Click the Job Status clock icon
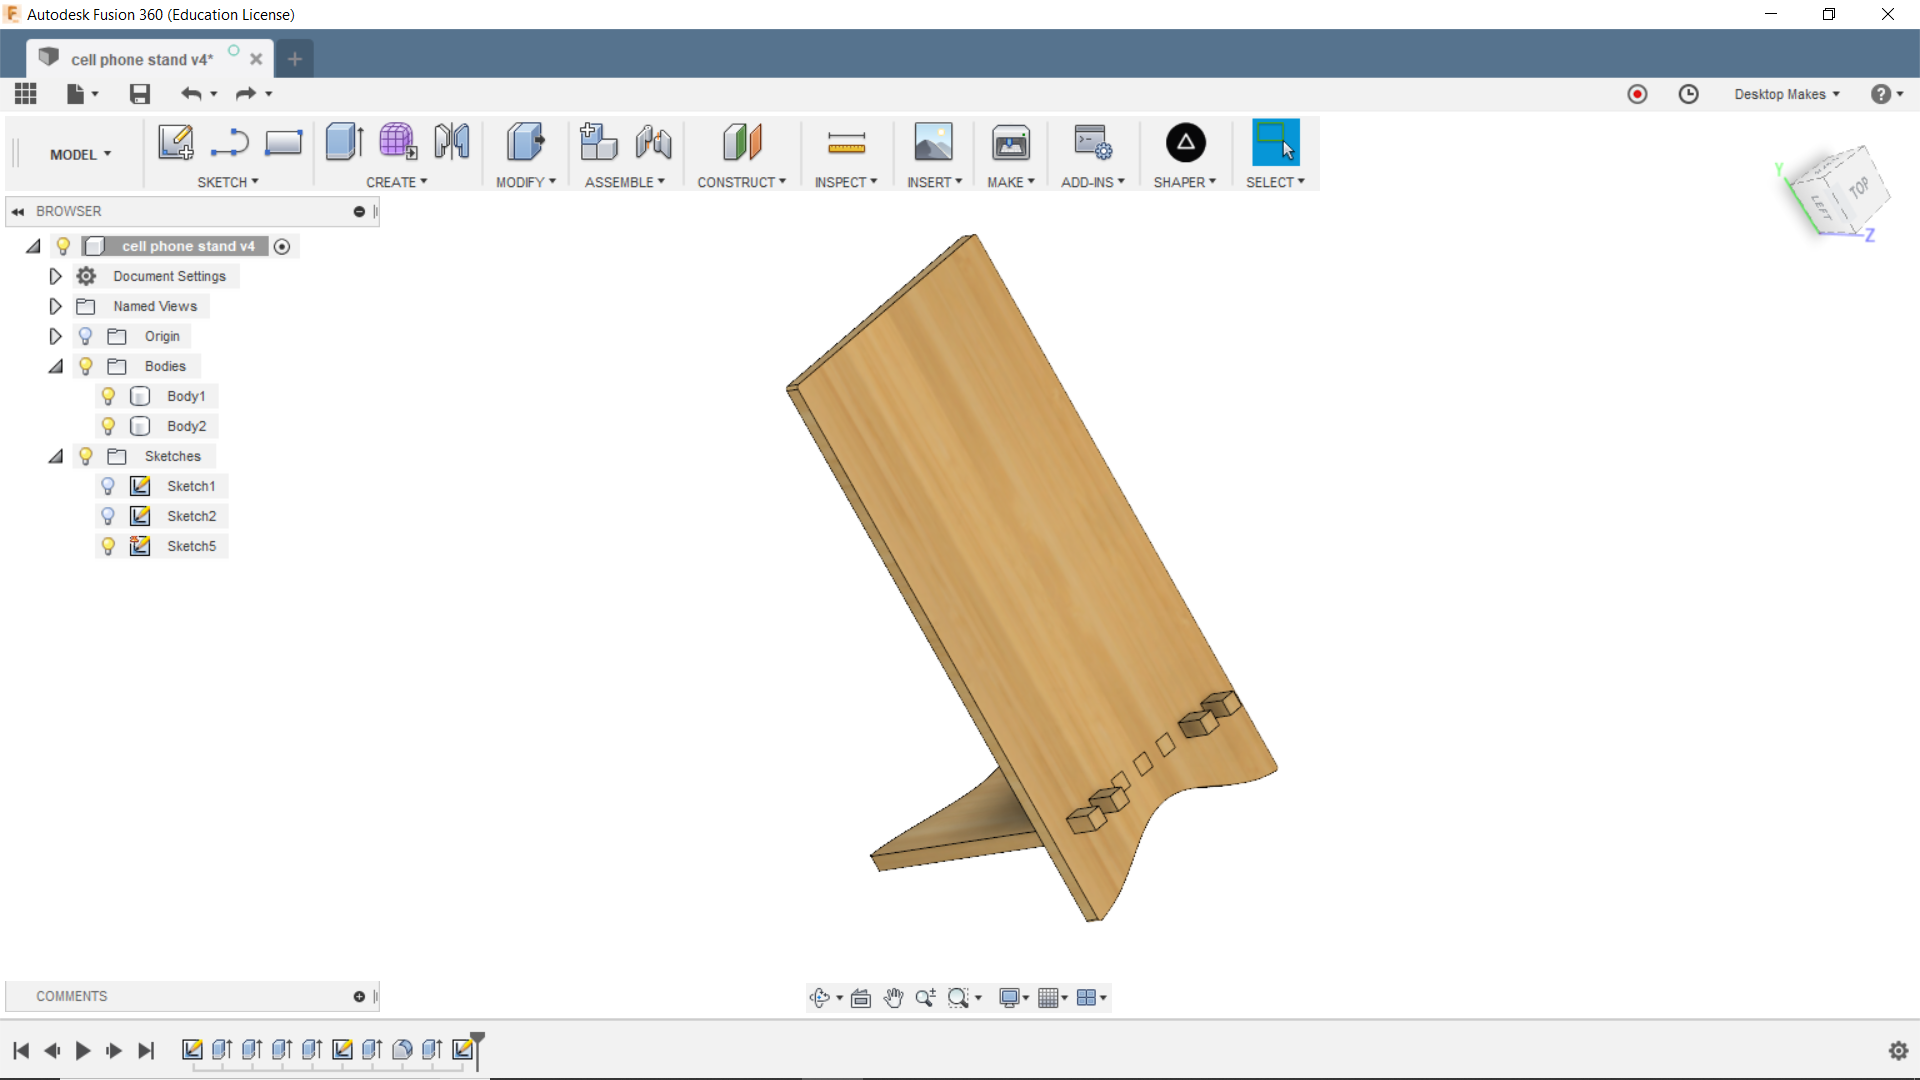 click(1688, 94)
